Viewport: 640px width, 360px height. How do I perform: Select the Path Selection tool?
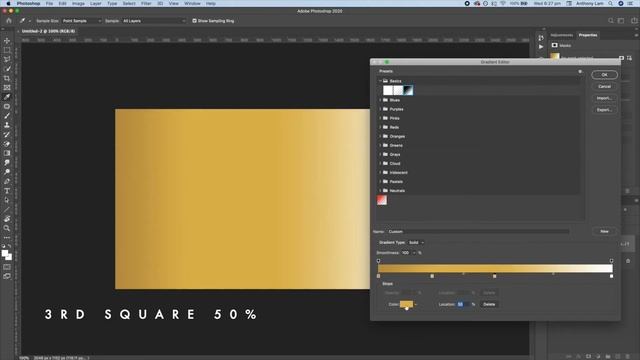point(7,200)
